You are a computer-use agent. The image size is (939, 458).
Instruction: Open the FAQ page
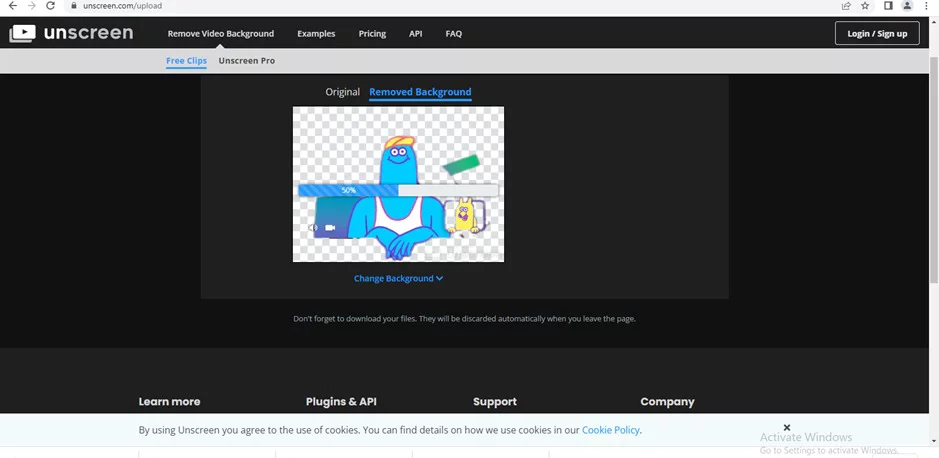tap(453, 34)
